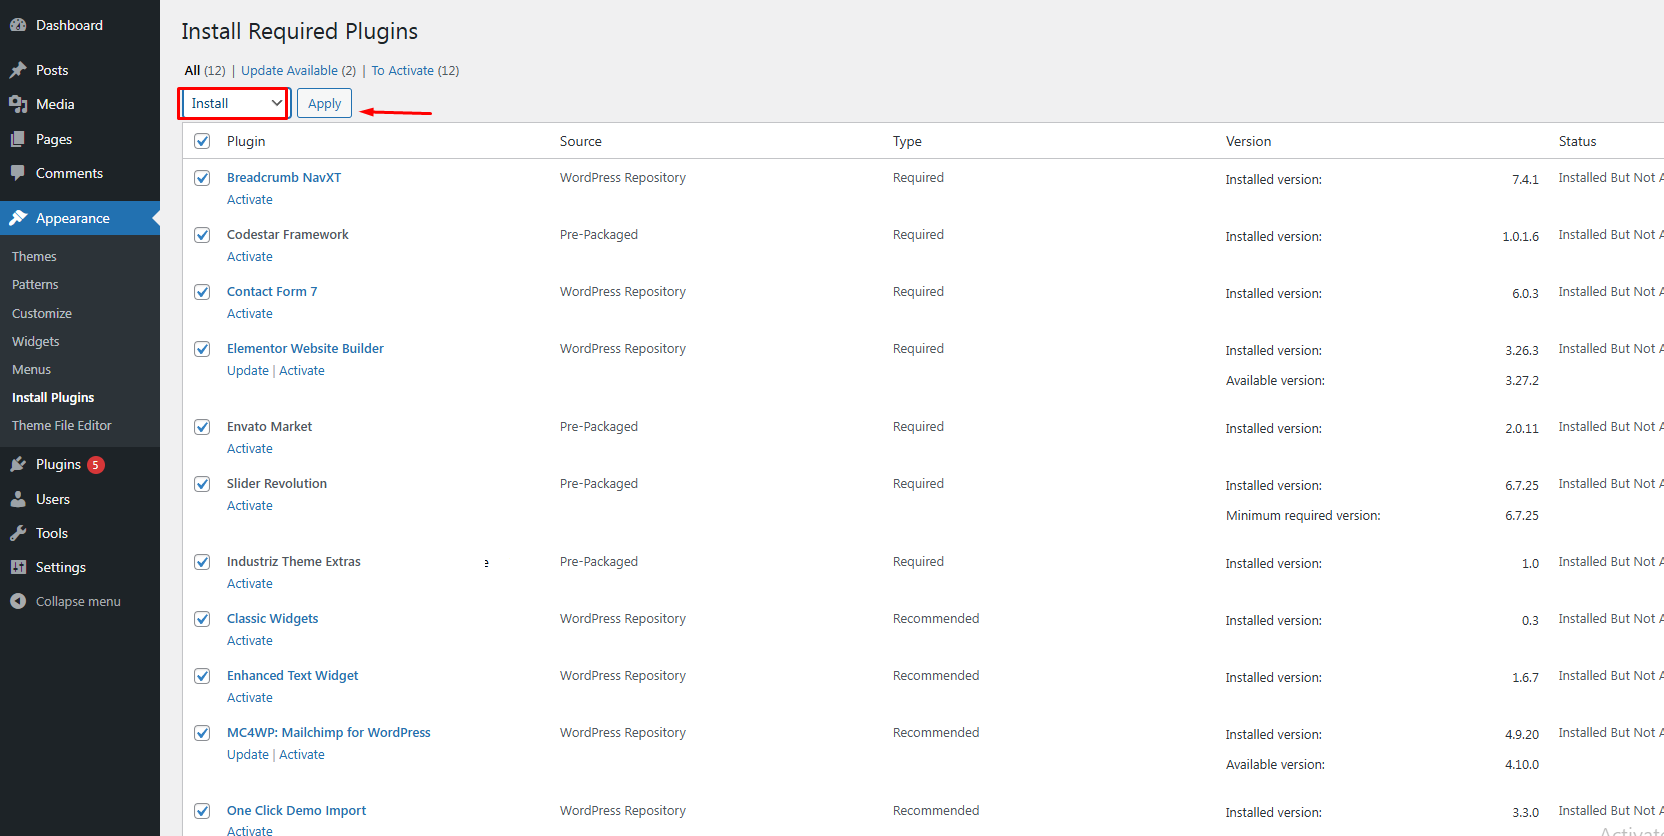The width and height of the screenshot is (1664, 836).
Task: Open the Install Plugins submenu item
Action: click(x=53, y=398)
